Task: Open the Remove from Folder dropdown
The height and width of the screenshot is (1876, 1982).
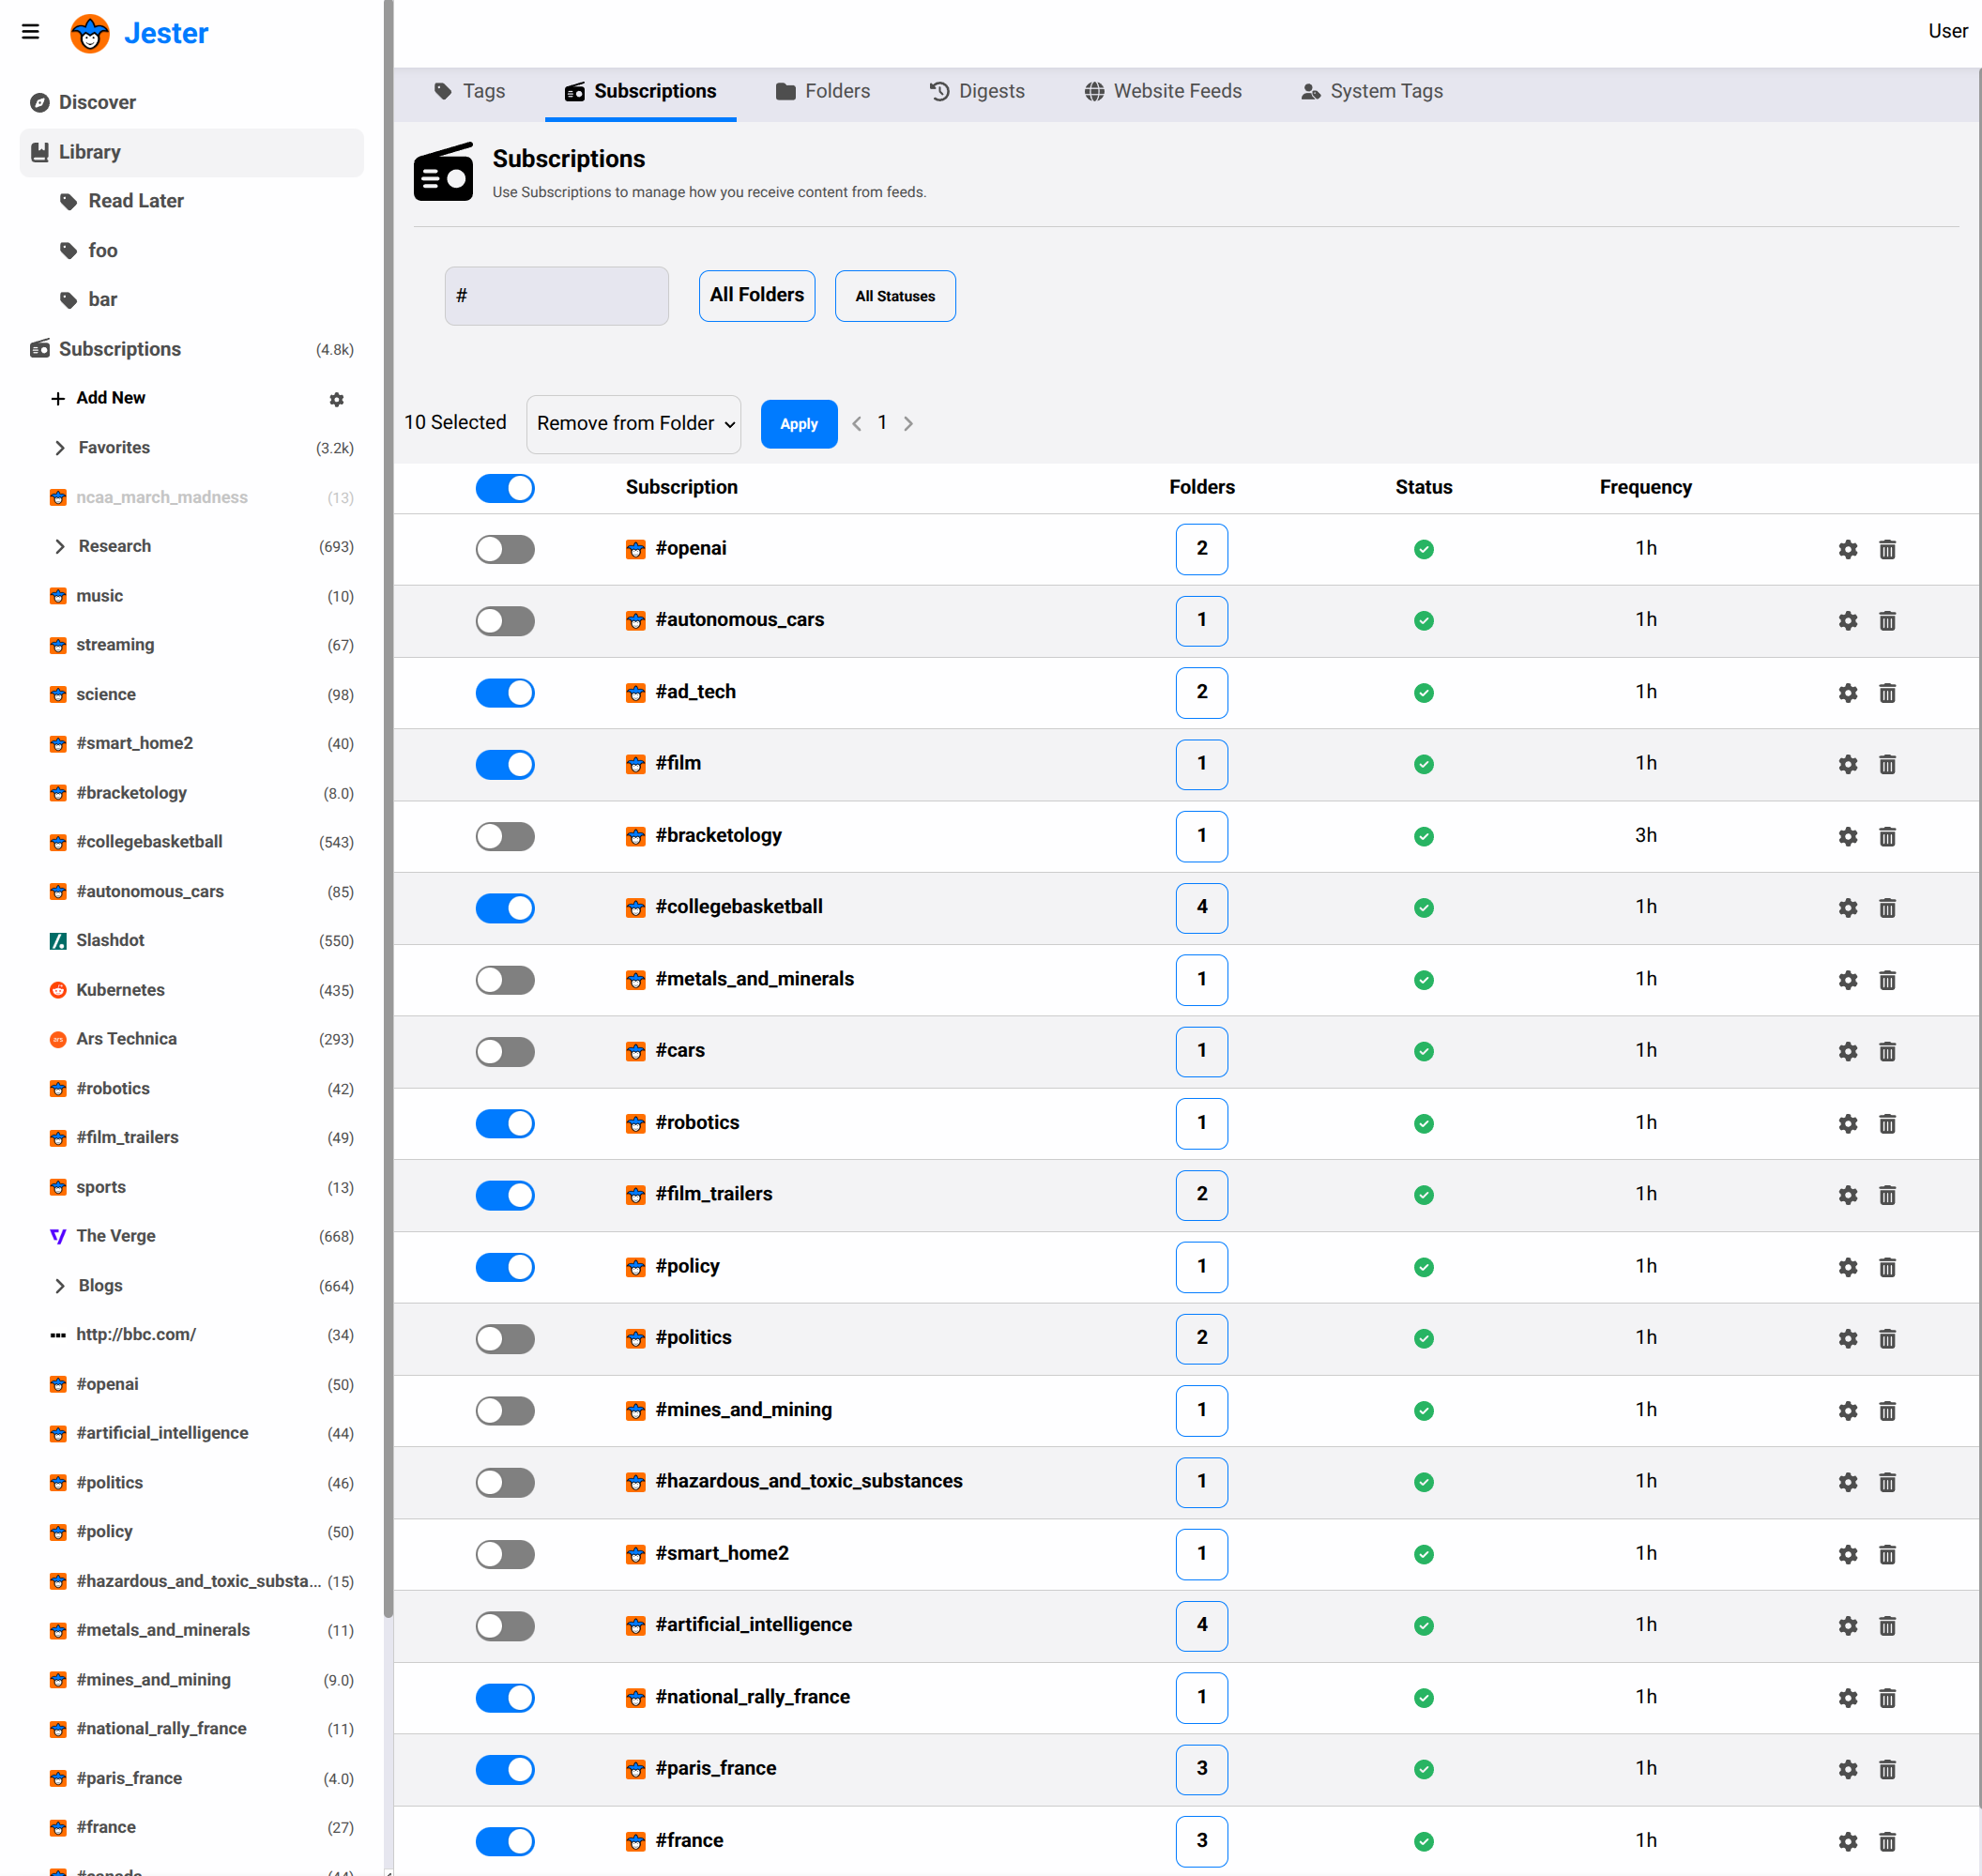Action: pyautogui.click(x=633, y=424)
